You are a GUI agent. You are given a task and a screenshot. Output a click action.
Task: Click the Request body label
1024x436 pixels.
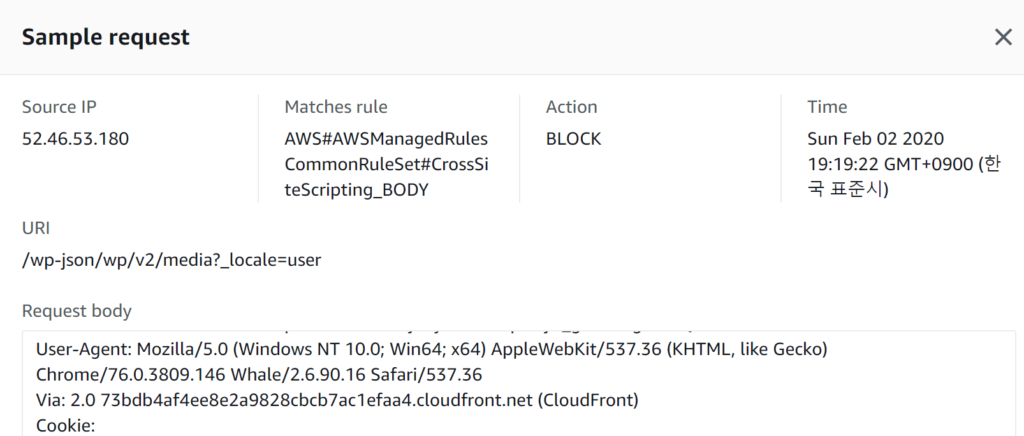77,311
